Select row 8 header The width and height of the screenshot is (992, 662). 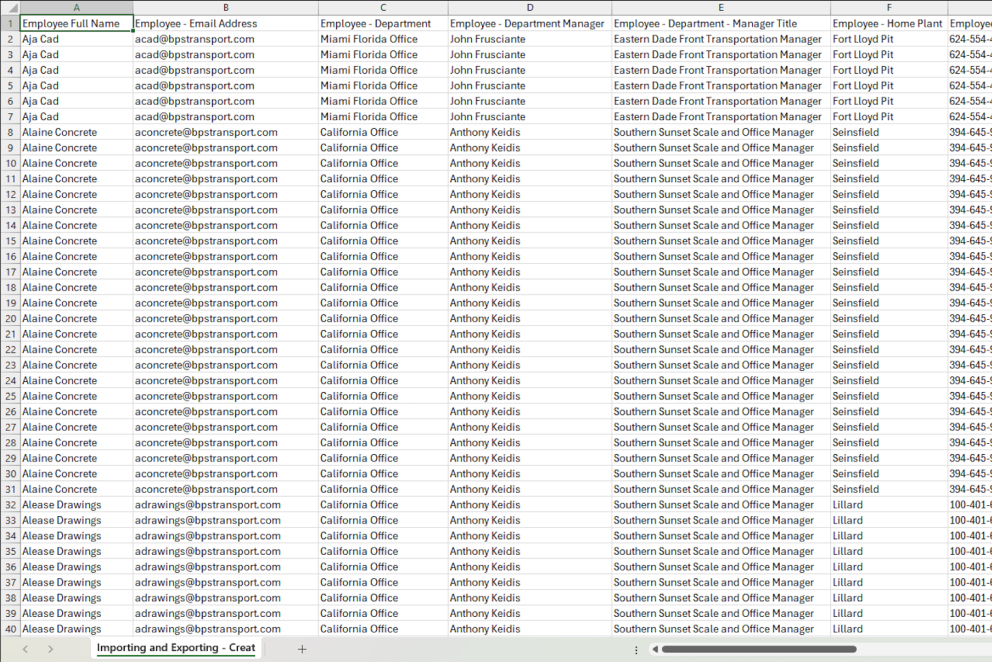pyautogui.click(x=10, y=132)
